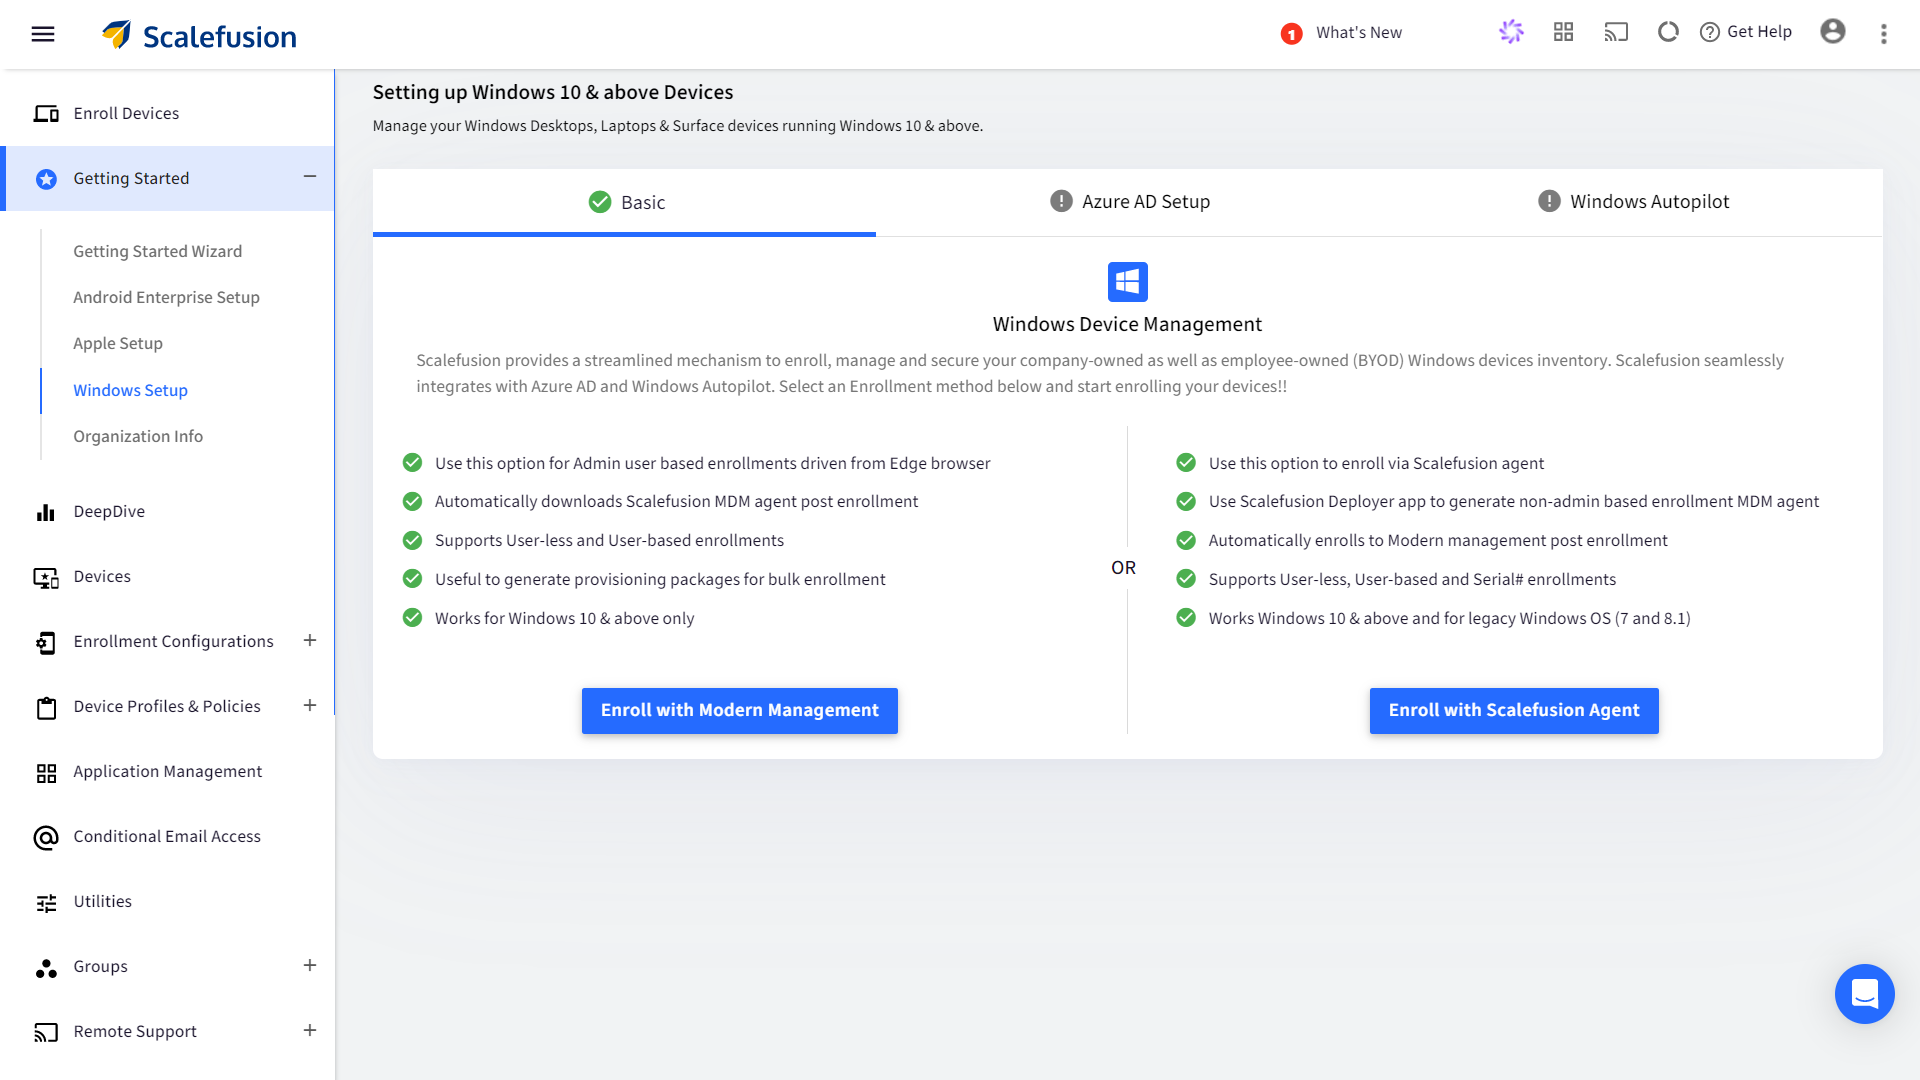The width and height of the screenshot is (1920, 1080).
Task: Click the Azure AD Setup warning icon
Action: pos(1061,201)
